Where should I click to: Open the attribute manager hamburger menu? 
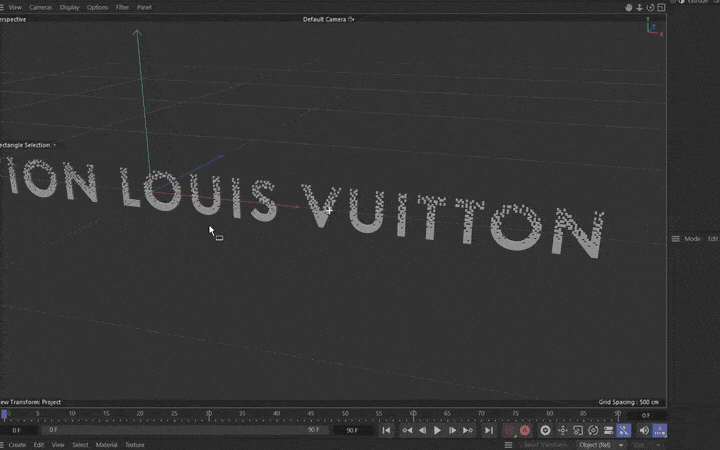(675, 239)
